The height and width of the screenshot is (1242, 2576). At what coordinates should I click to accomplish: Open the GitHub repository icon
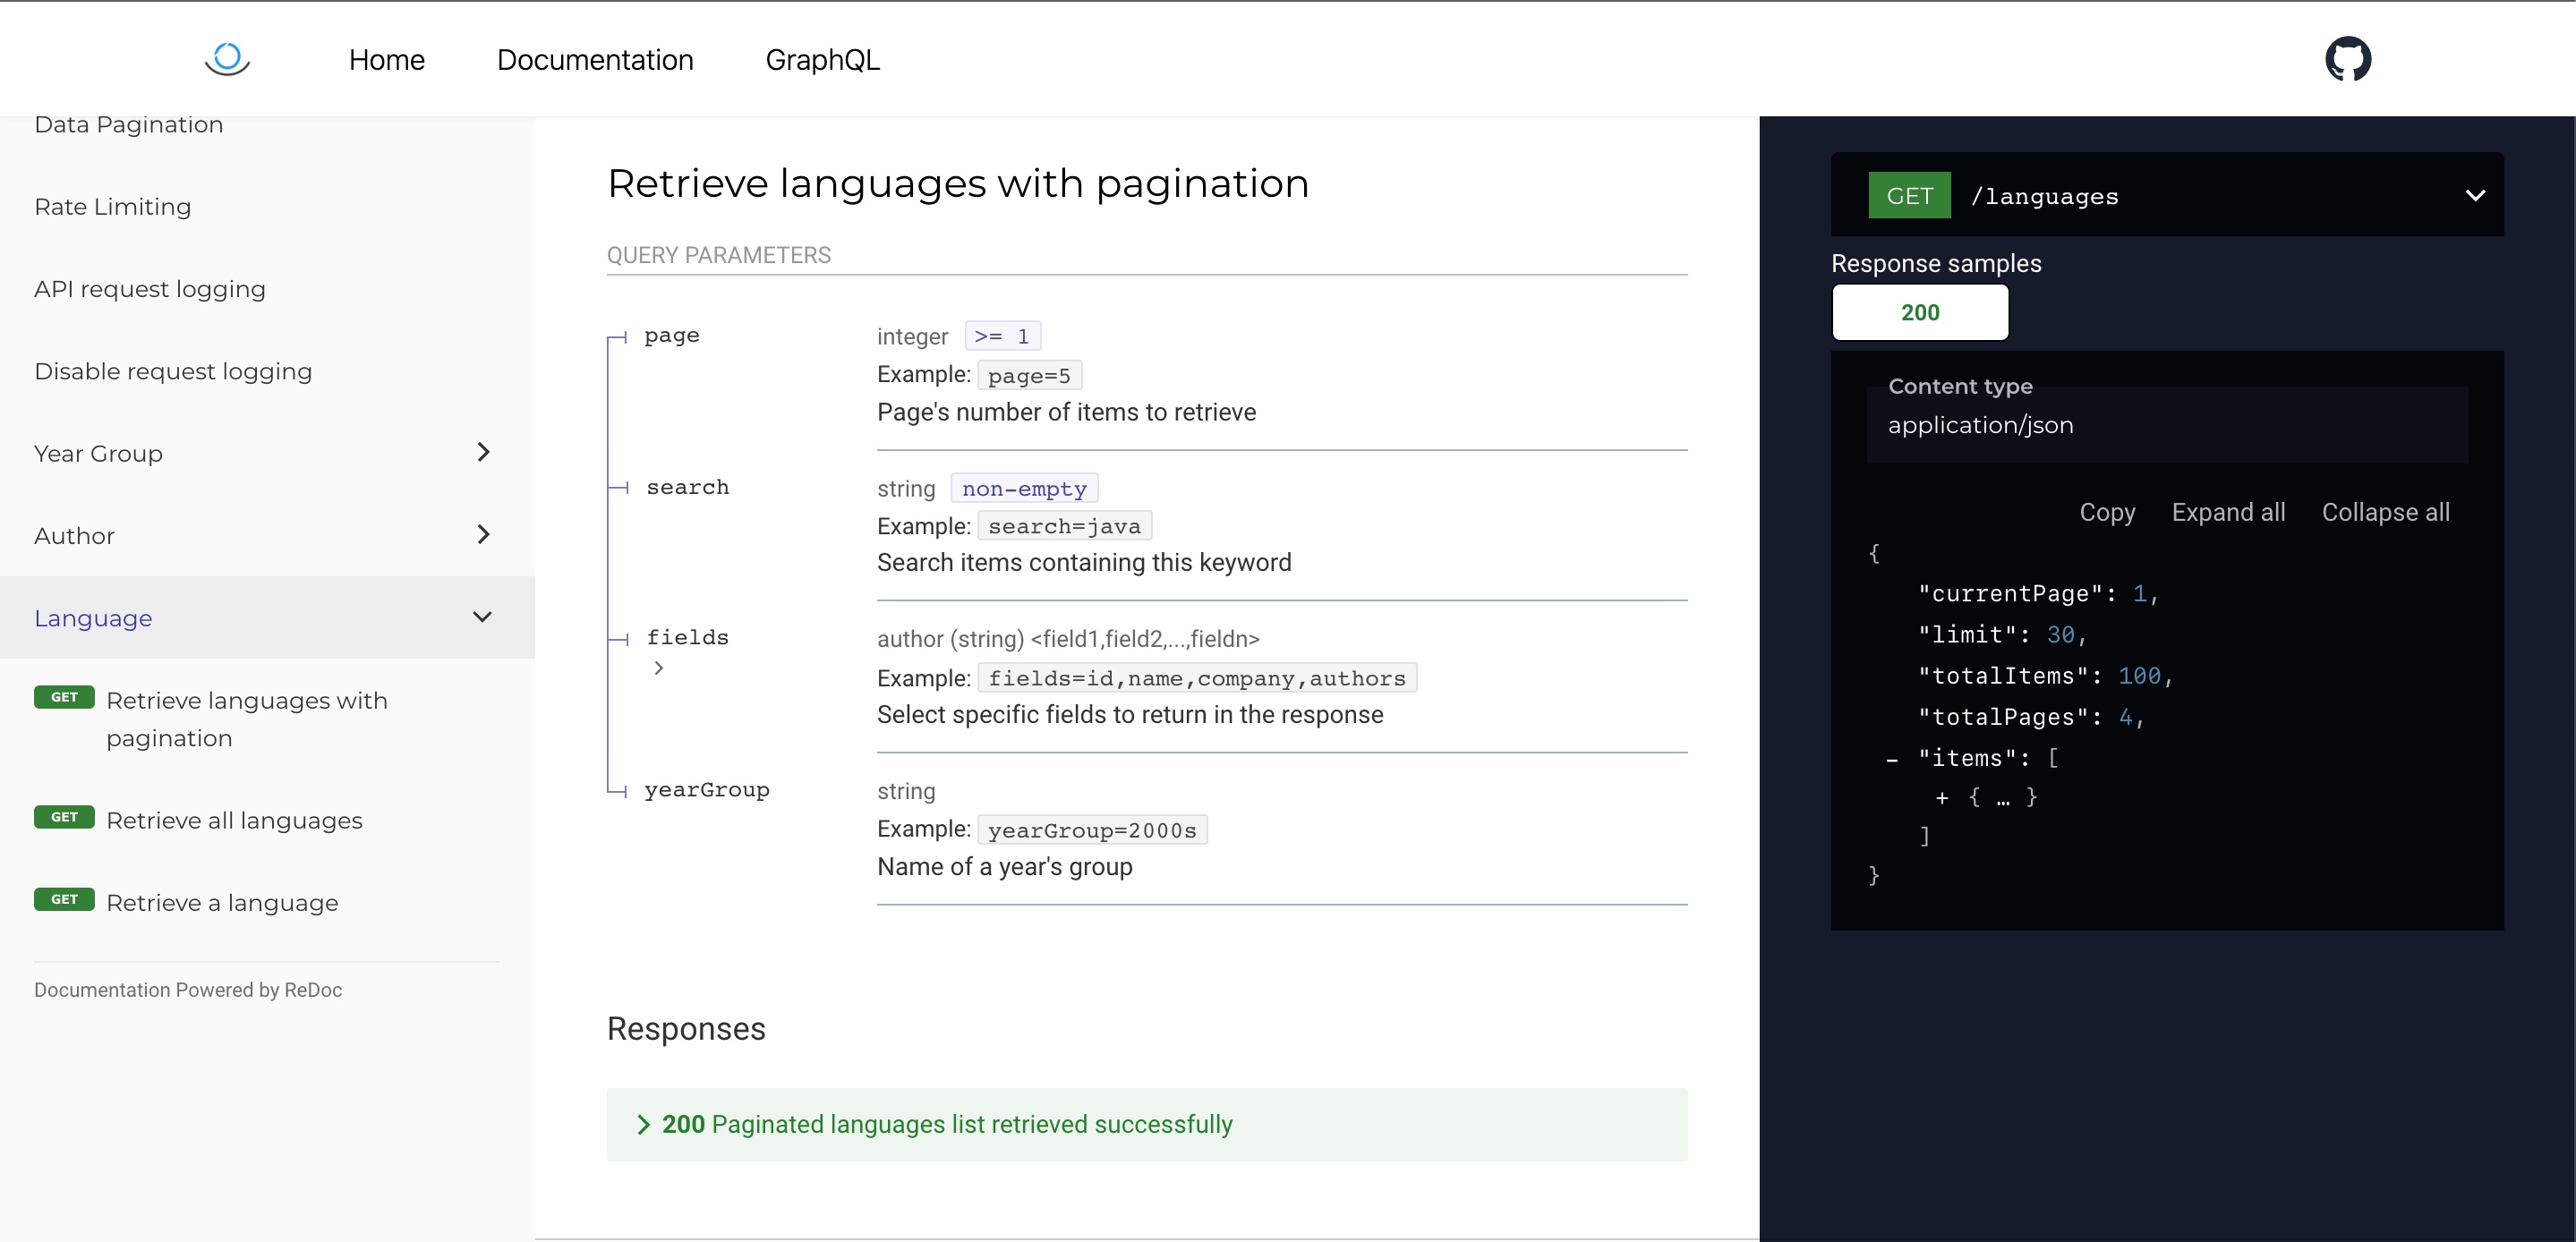point(2347,59)
